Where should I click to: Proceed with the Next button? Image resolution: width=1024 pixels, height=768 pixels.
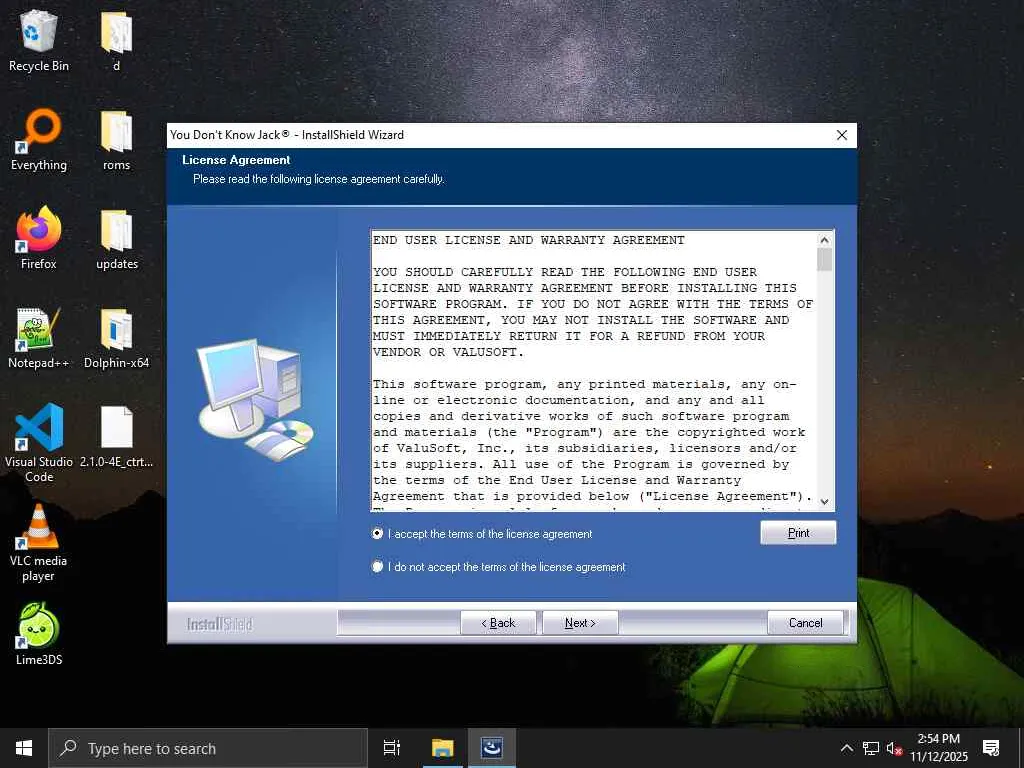click(x=580, y=623)
